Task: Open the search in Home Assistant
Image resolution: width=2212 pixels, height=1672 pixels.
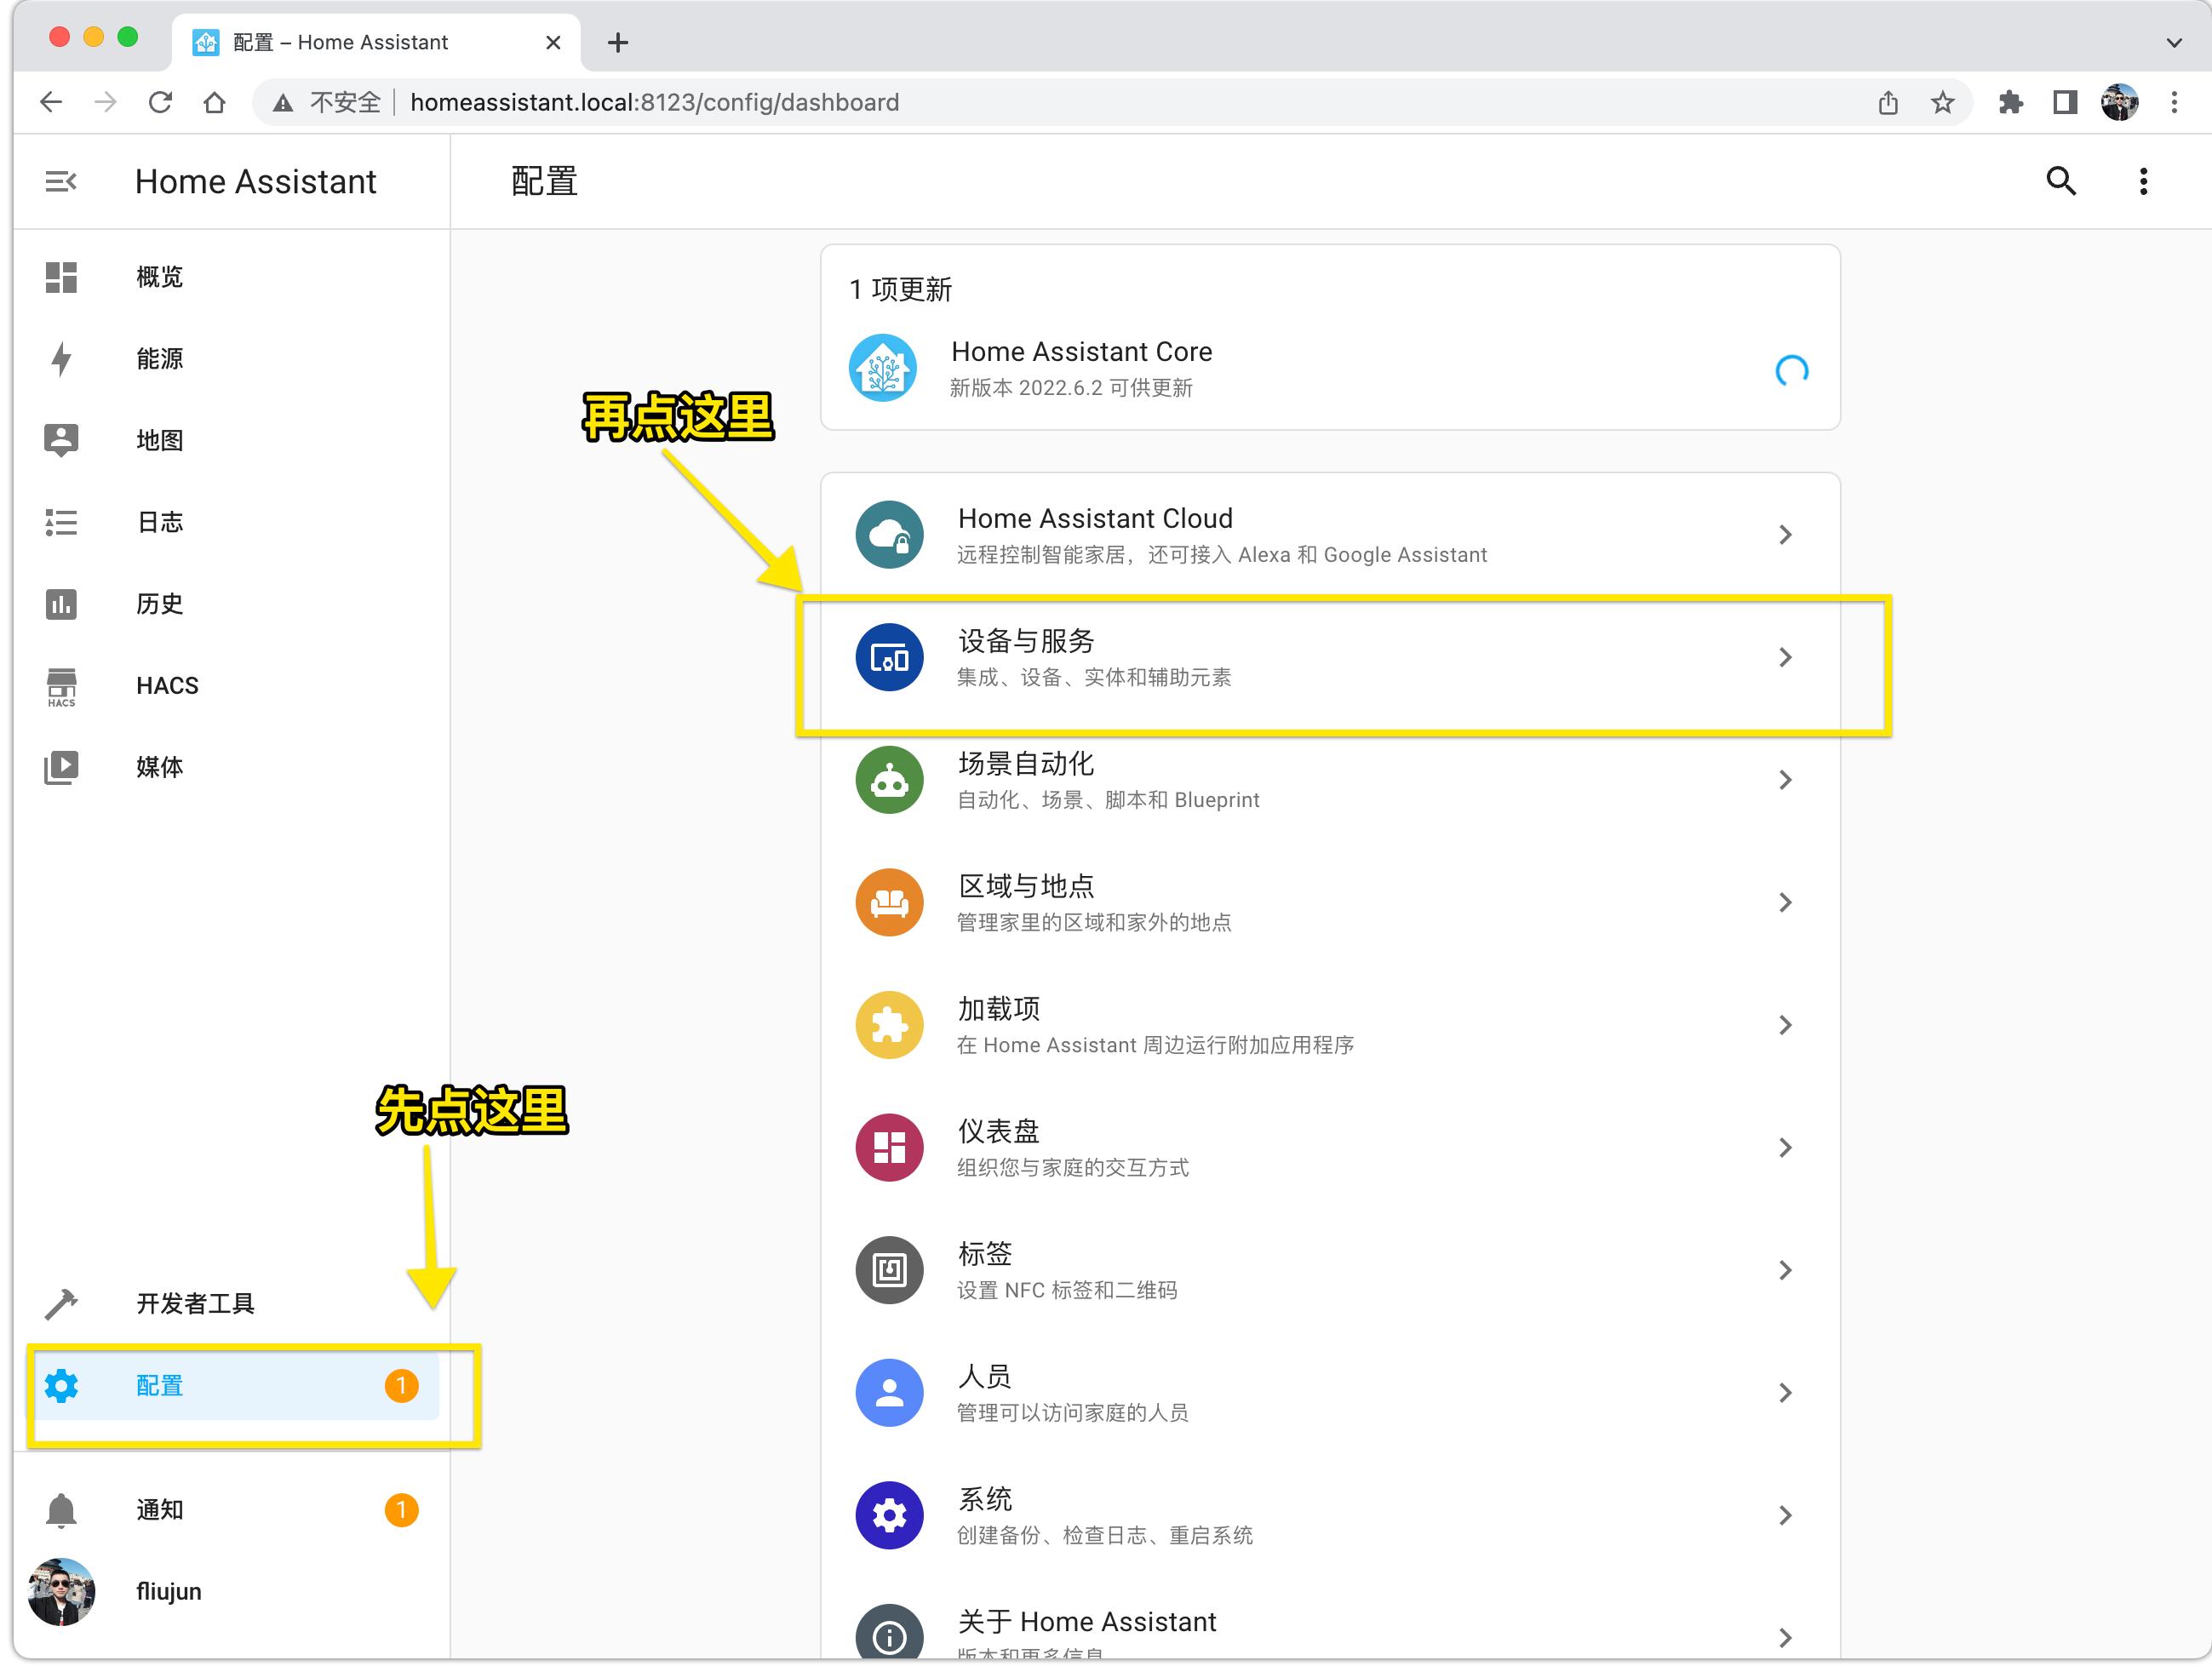Action: click(2061, 181)
